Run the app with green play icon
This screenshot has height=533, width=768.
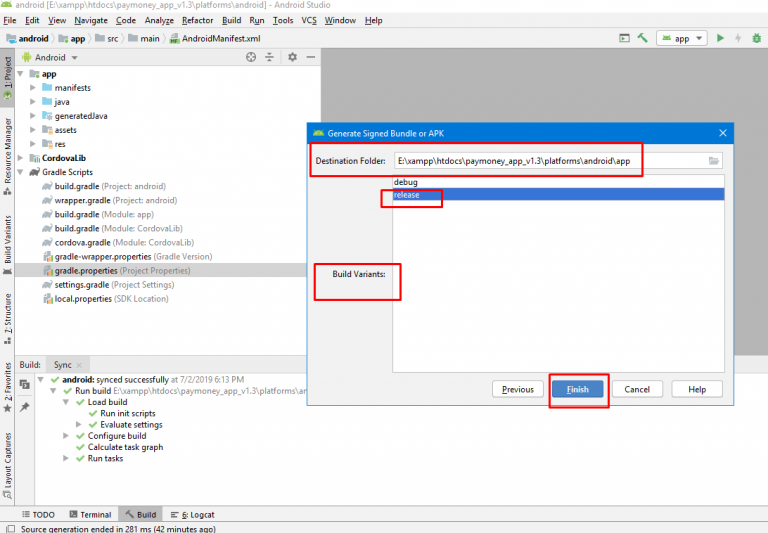719,38
